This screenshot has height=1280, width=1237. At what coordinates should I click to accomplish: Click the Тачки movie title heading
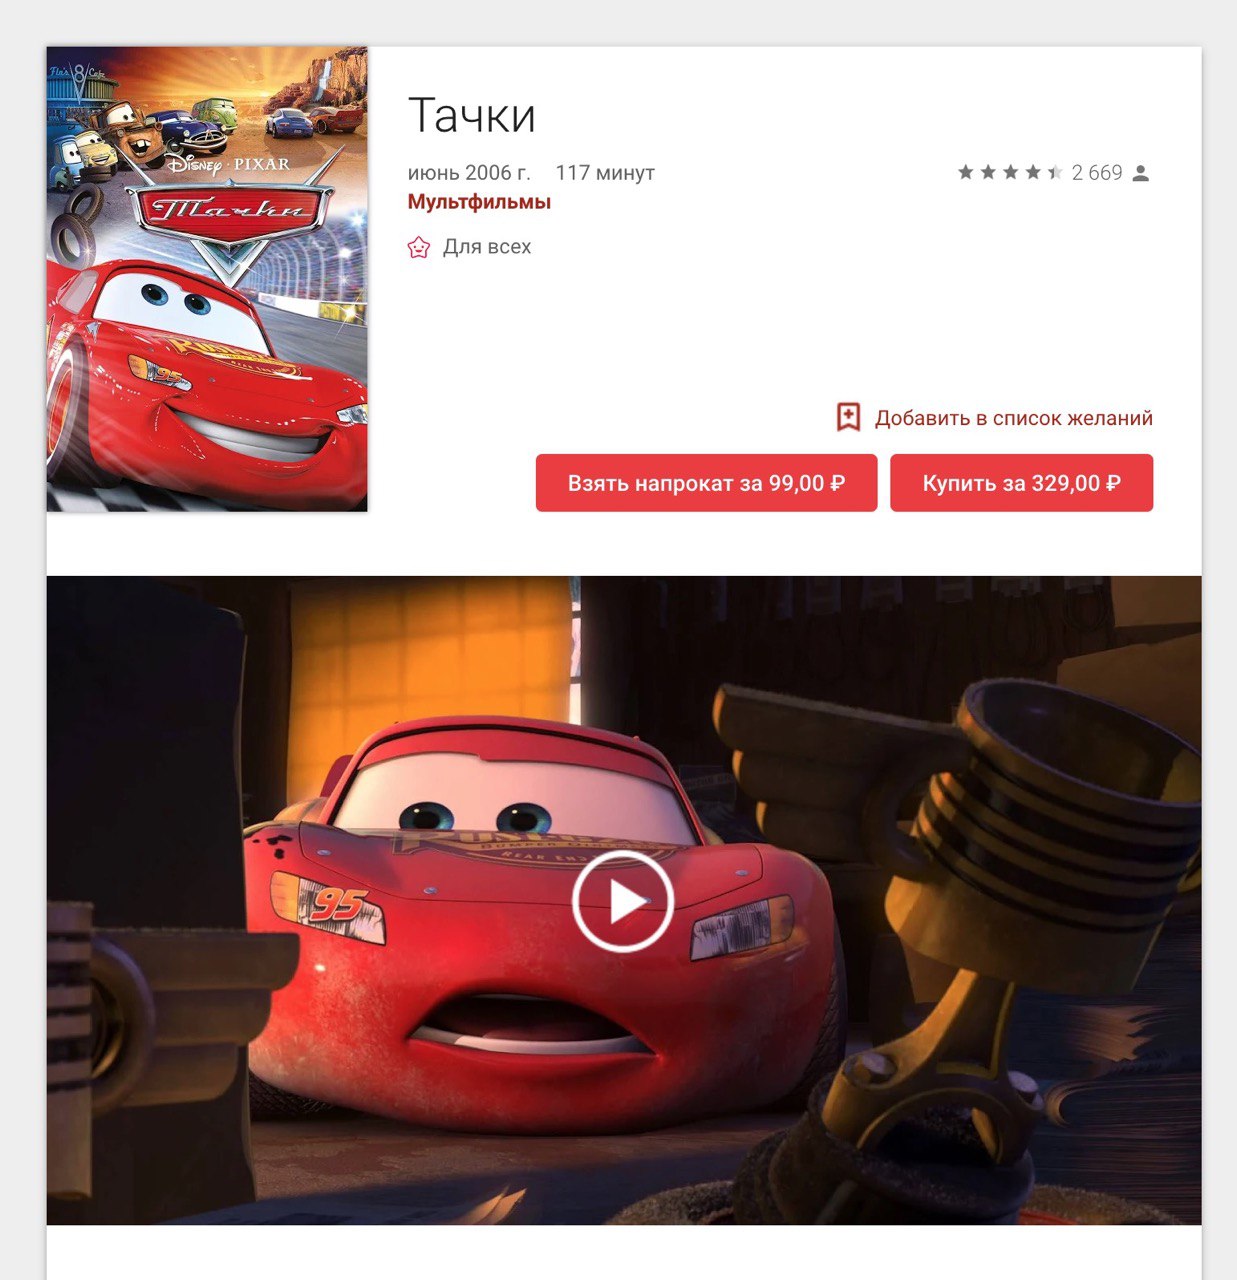(x=472, y=115)
